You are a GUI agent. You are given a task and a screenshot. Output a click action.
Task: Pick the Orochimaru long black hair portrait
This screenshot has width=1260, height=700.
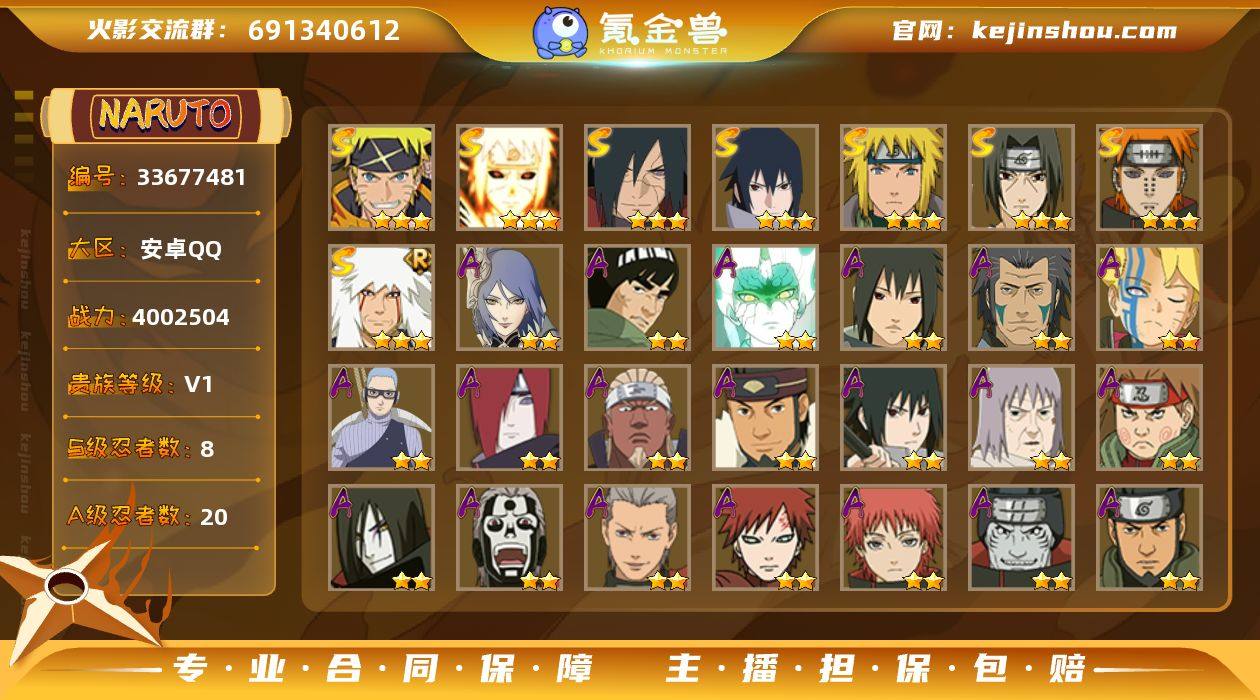coord(382,538)
